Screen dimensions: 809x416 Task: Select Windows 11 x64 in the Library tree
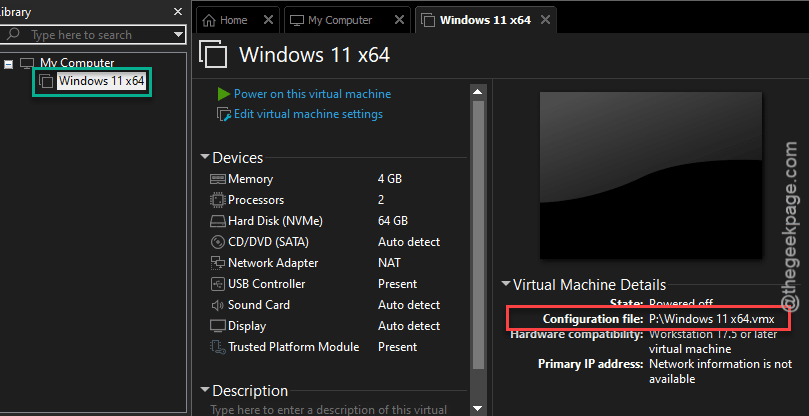click(x=101, y=81)
